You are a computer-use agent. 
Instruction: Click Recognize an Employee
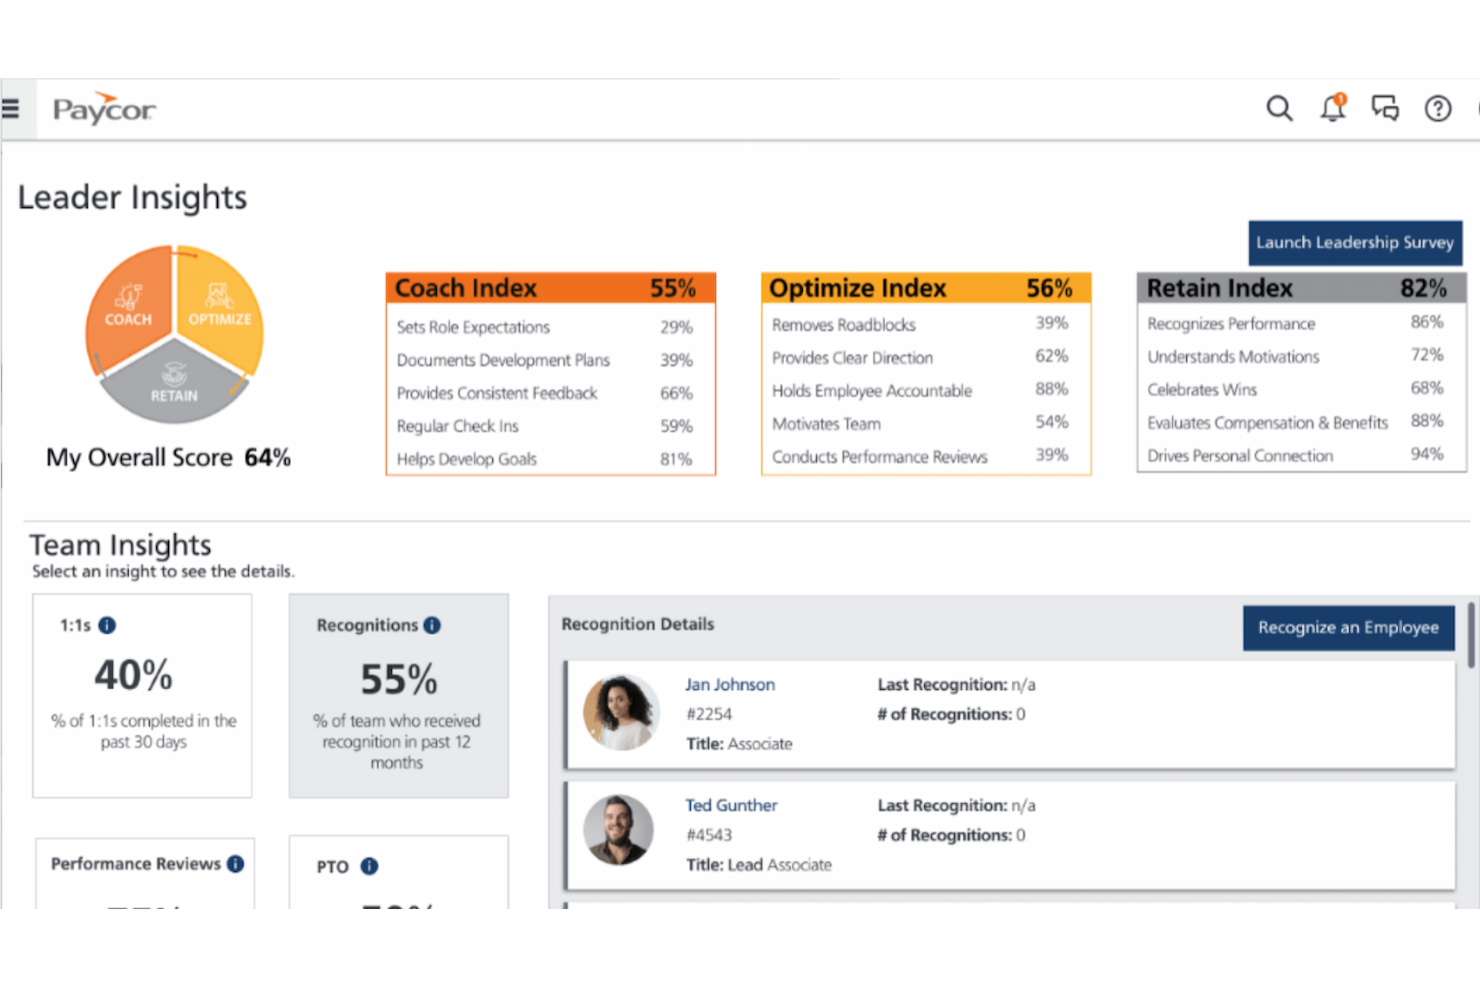coord(1348,627)
